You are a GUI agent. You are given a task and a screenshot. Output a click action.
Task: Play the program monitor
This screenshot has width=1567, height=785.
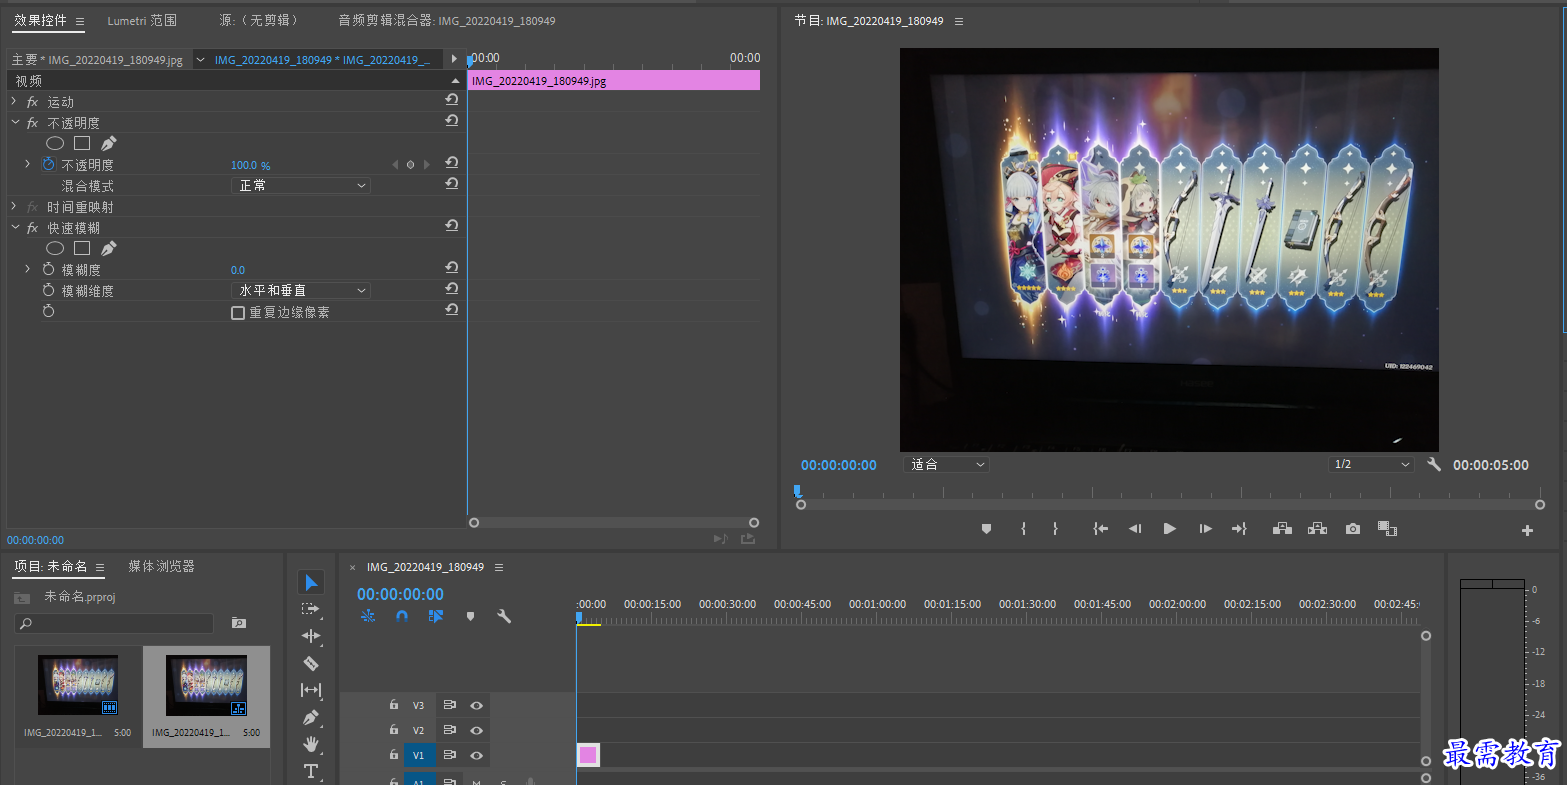[1169, 529]
